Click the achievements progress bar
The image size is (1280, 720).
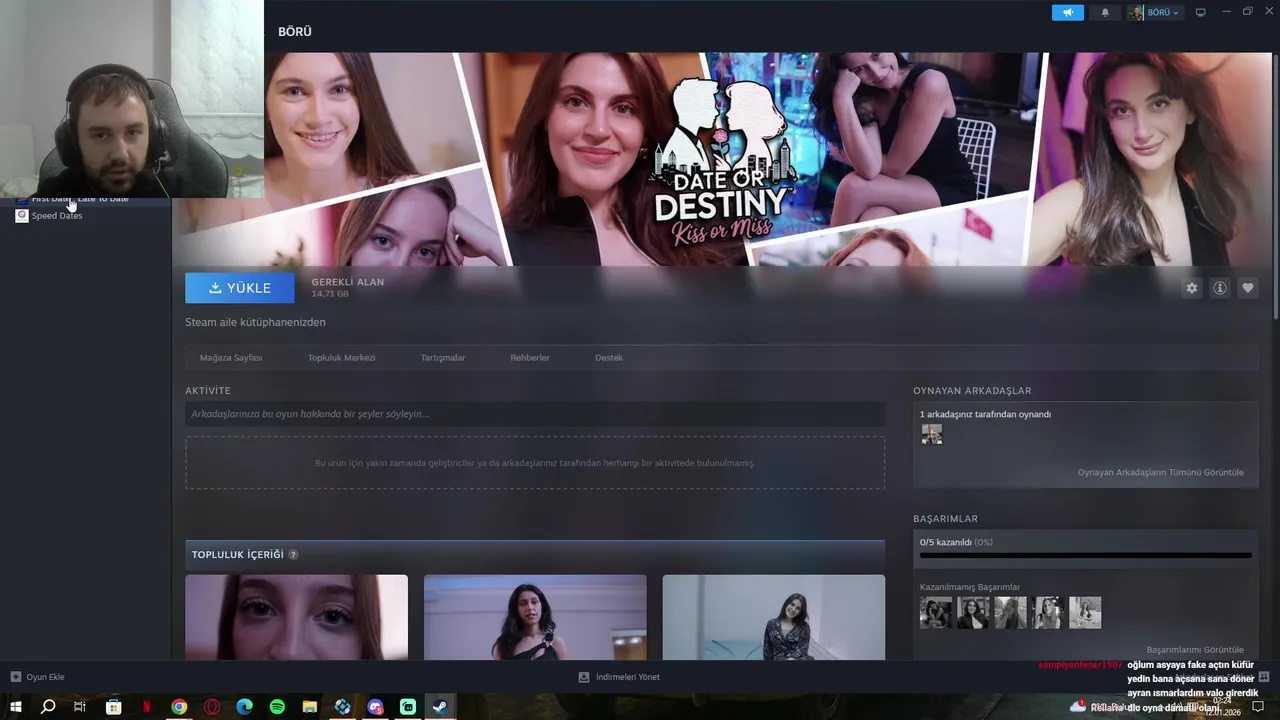[1085, 555]
